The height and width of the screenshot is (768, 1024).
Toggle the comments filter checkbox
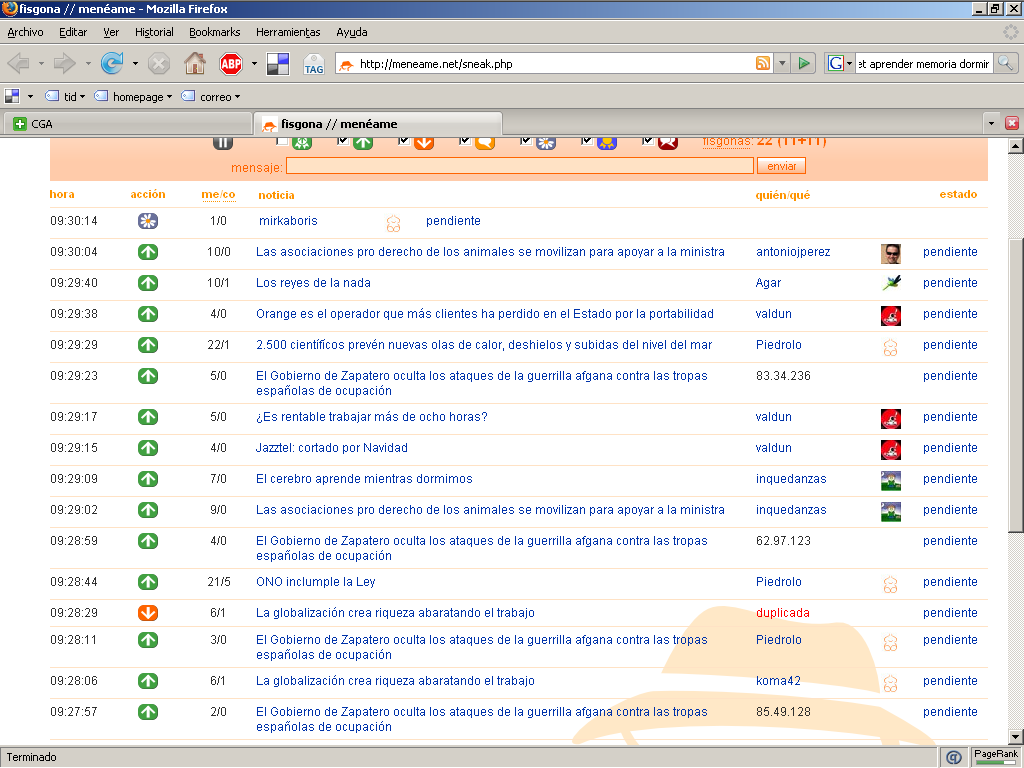(x=465, y=141)
